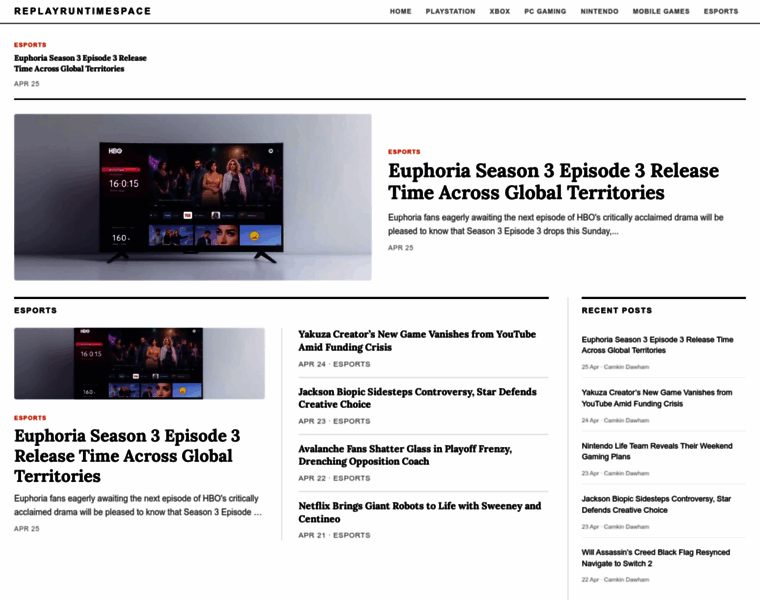Open recent post 'Jackson Biopic Sidesteps Controversy'

656,505
